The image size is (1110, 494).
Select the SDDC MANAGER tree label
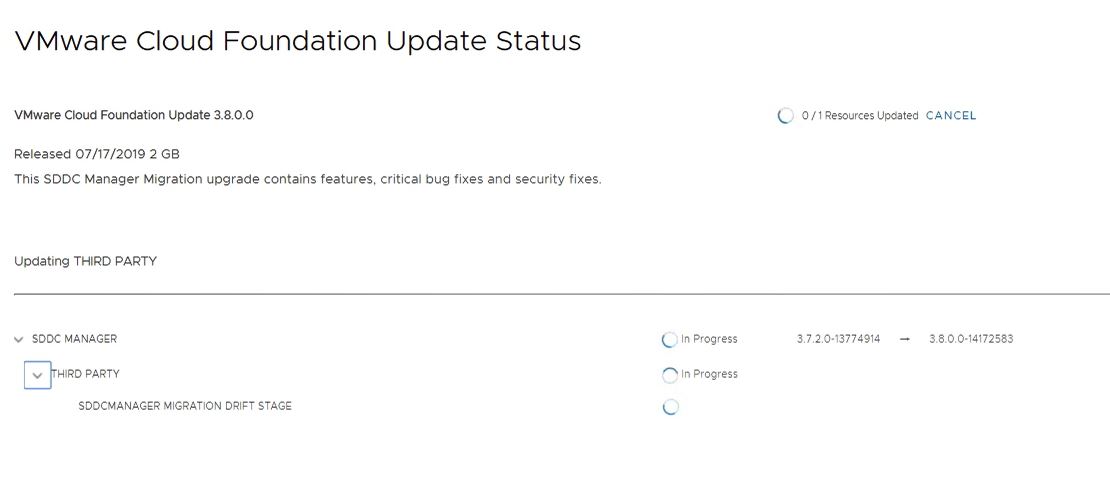point(74,339)
